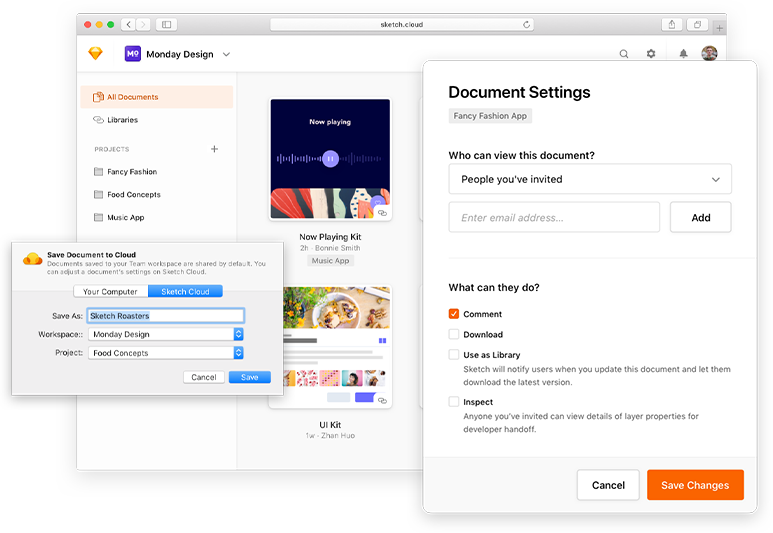The image size is (773, 533).
Task: Toggle the Safari sidebar icon
Action: pyautogui.click(x=166, y=24)
